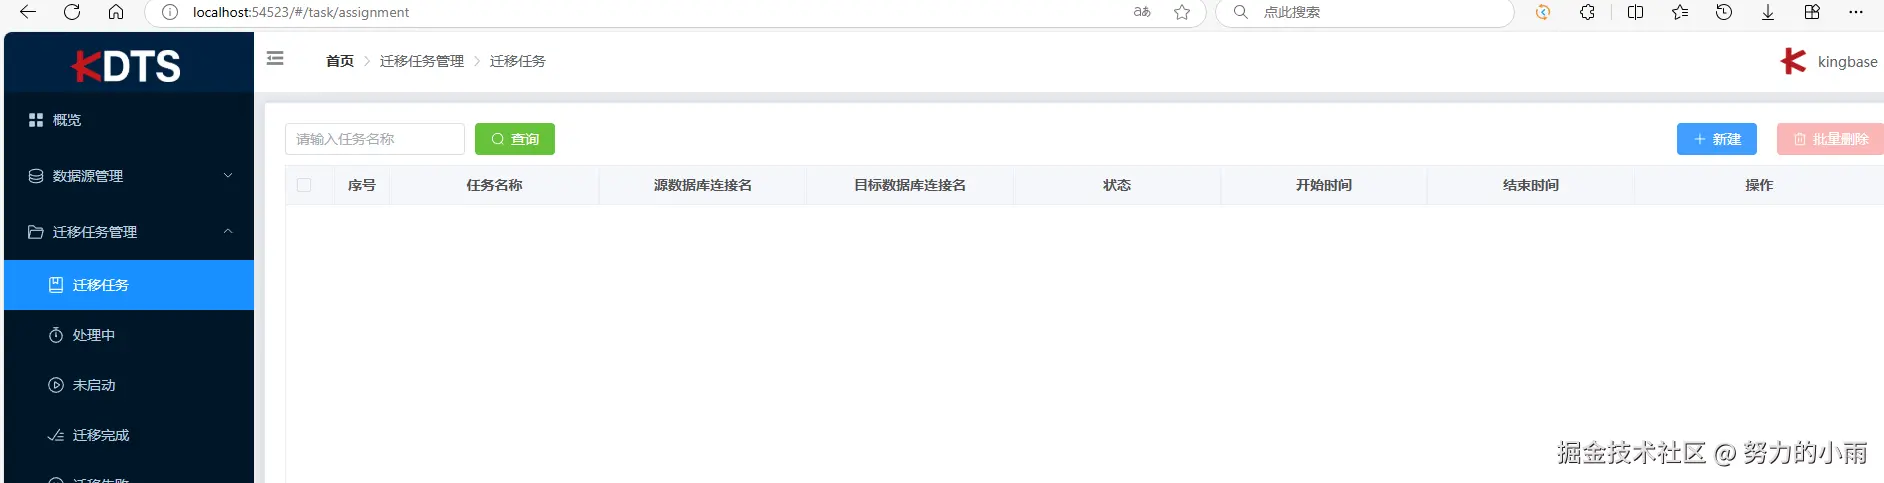Click the 任务名称 column header

(494, 185)
